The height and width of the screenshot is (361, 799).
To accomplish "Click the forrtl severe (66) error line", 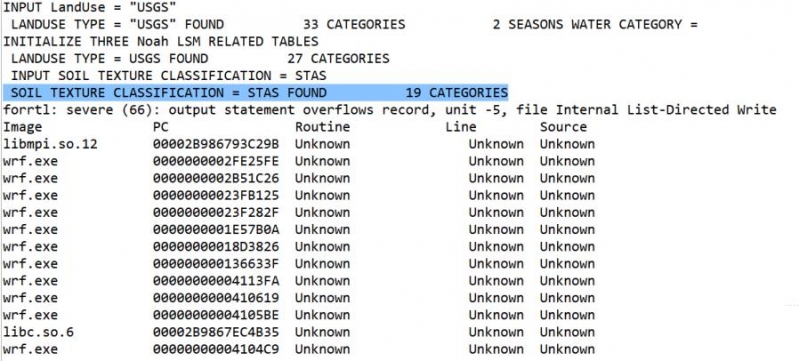I will (x=390, y=110).
